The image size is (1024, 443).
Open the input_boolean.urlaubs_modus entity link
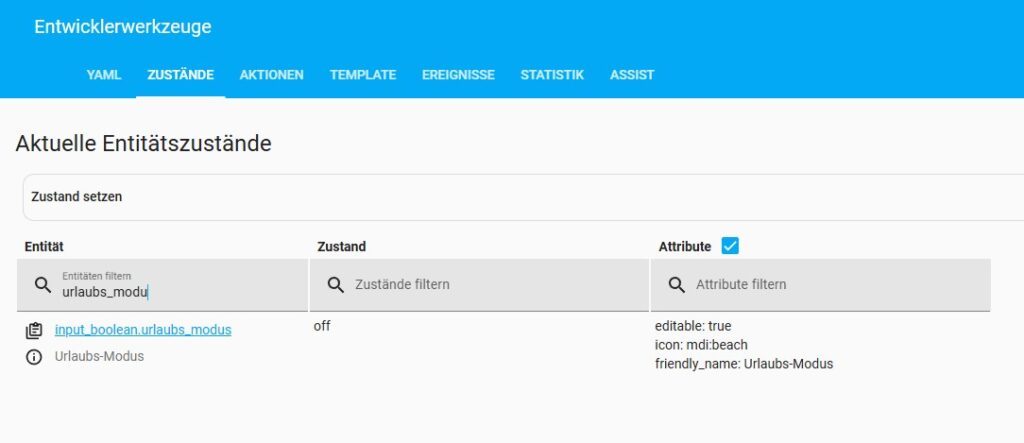pyautogui.click(x=143, y=330)
